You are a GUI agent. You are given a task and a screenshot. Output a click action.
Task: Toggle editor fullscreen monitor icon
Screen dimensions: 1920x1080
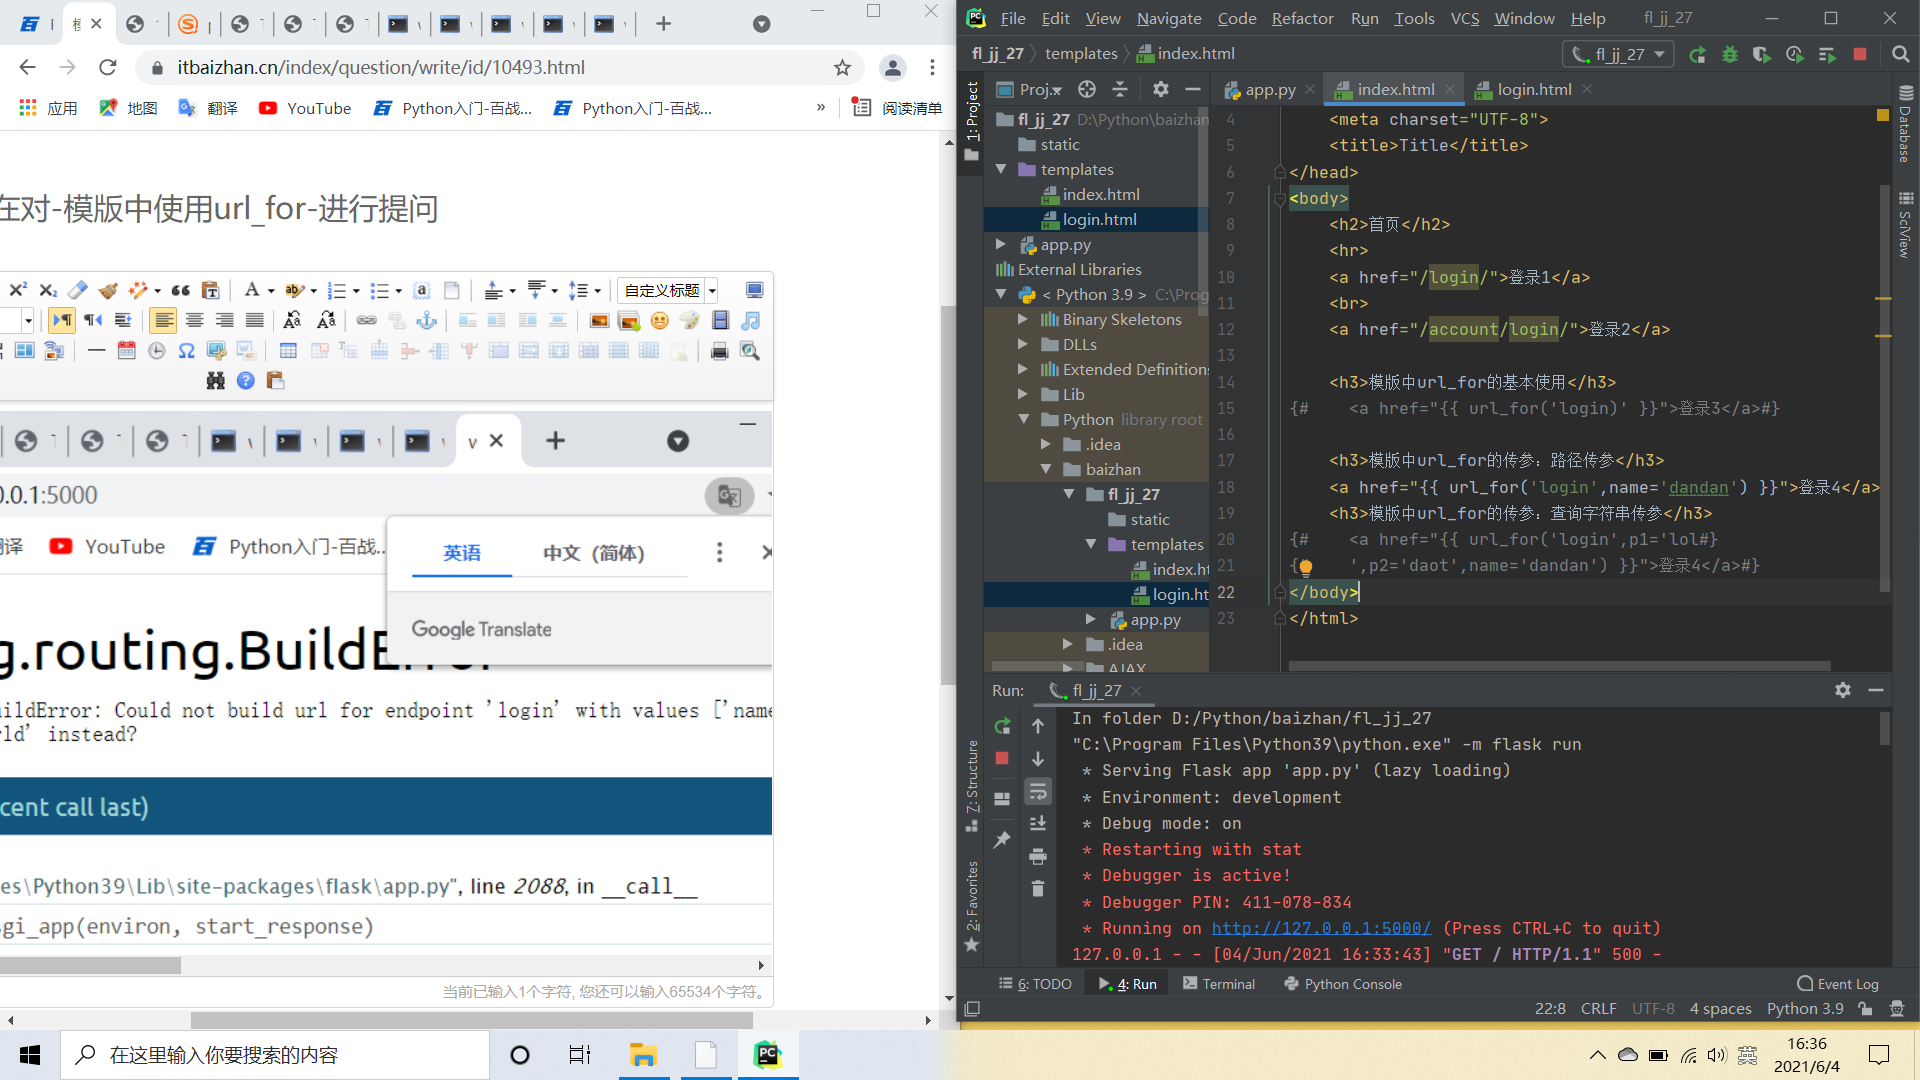[755, 290]
